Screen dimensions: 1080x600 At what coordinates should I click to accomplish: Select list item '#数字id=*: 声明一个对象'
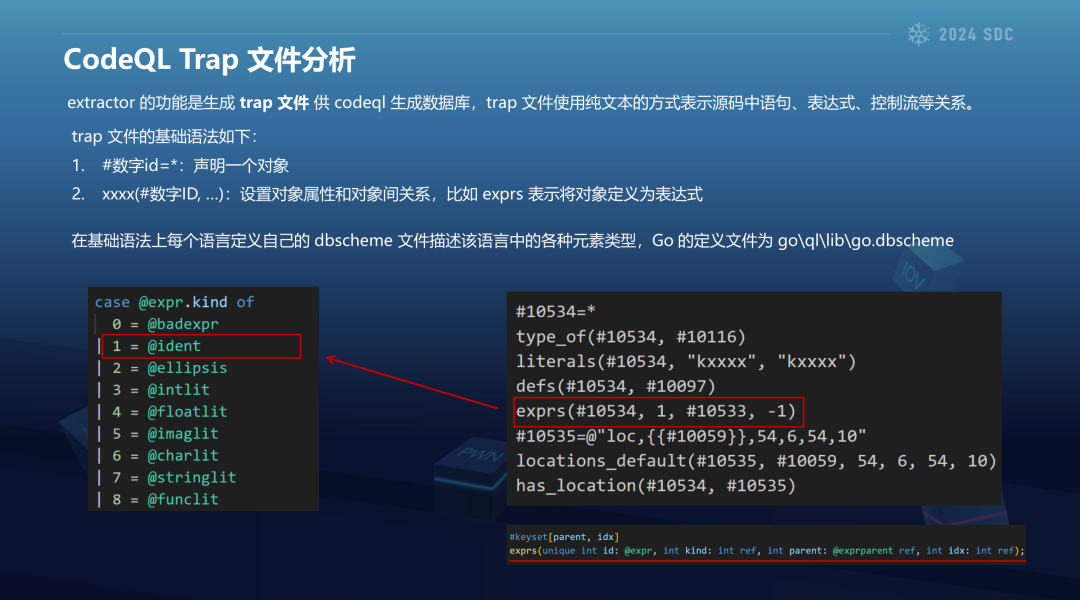point(195,165)
